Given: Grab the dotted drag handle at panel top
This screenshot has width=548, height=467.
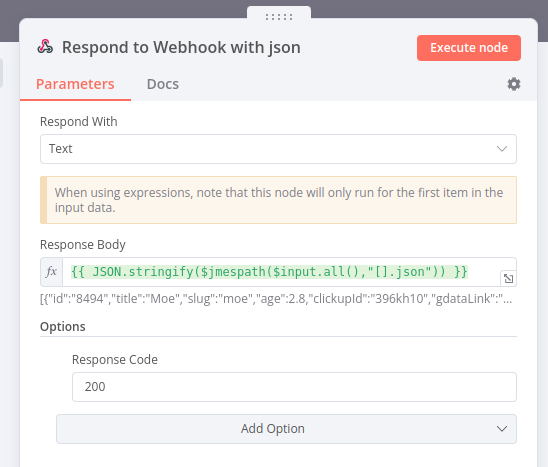Looking at the screenshot, I should pyautogui.click(x=279, y=16).
